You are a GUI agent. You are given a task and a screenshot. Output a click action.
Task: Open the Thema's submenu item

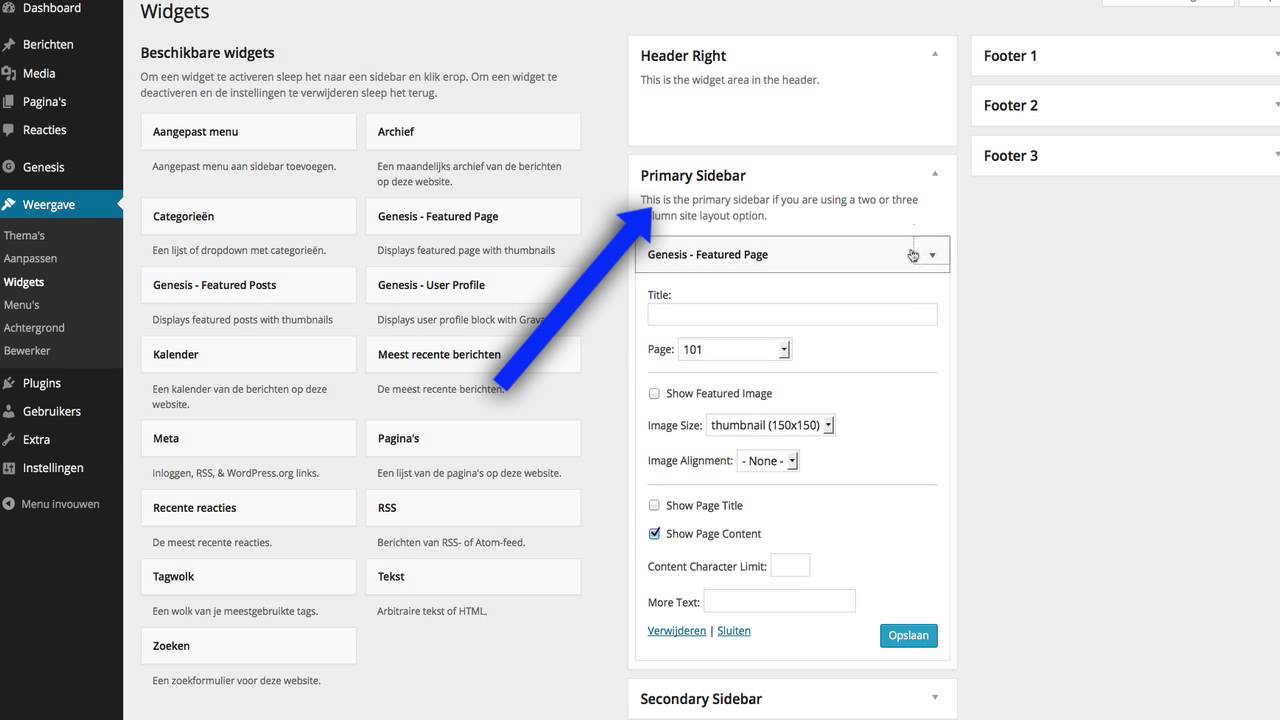pyautogui.click(x=24, y=236)
